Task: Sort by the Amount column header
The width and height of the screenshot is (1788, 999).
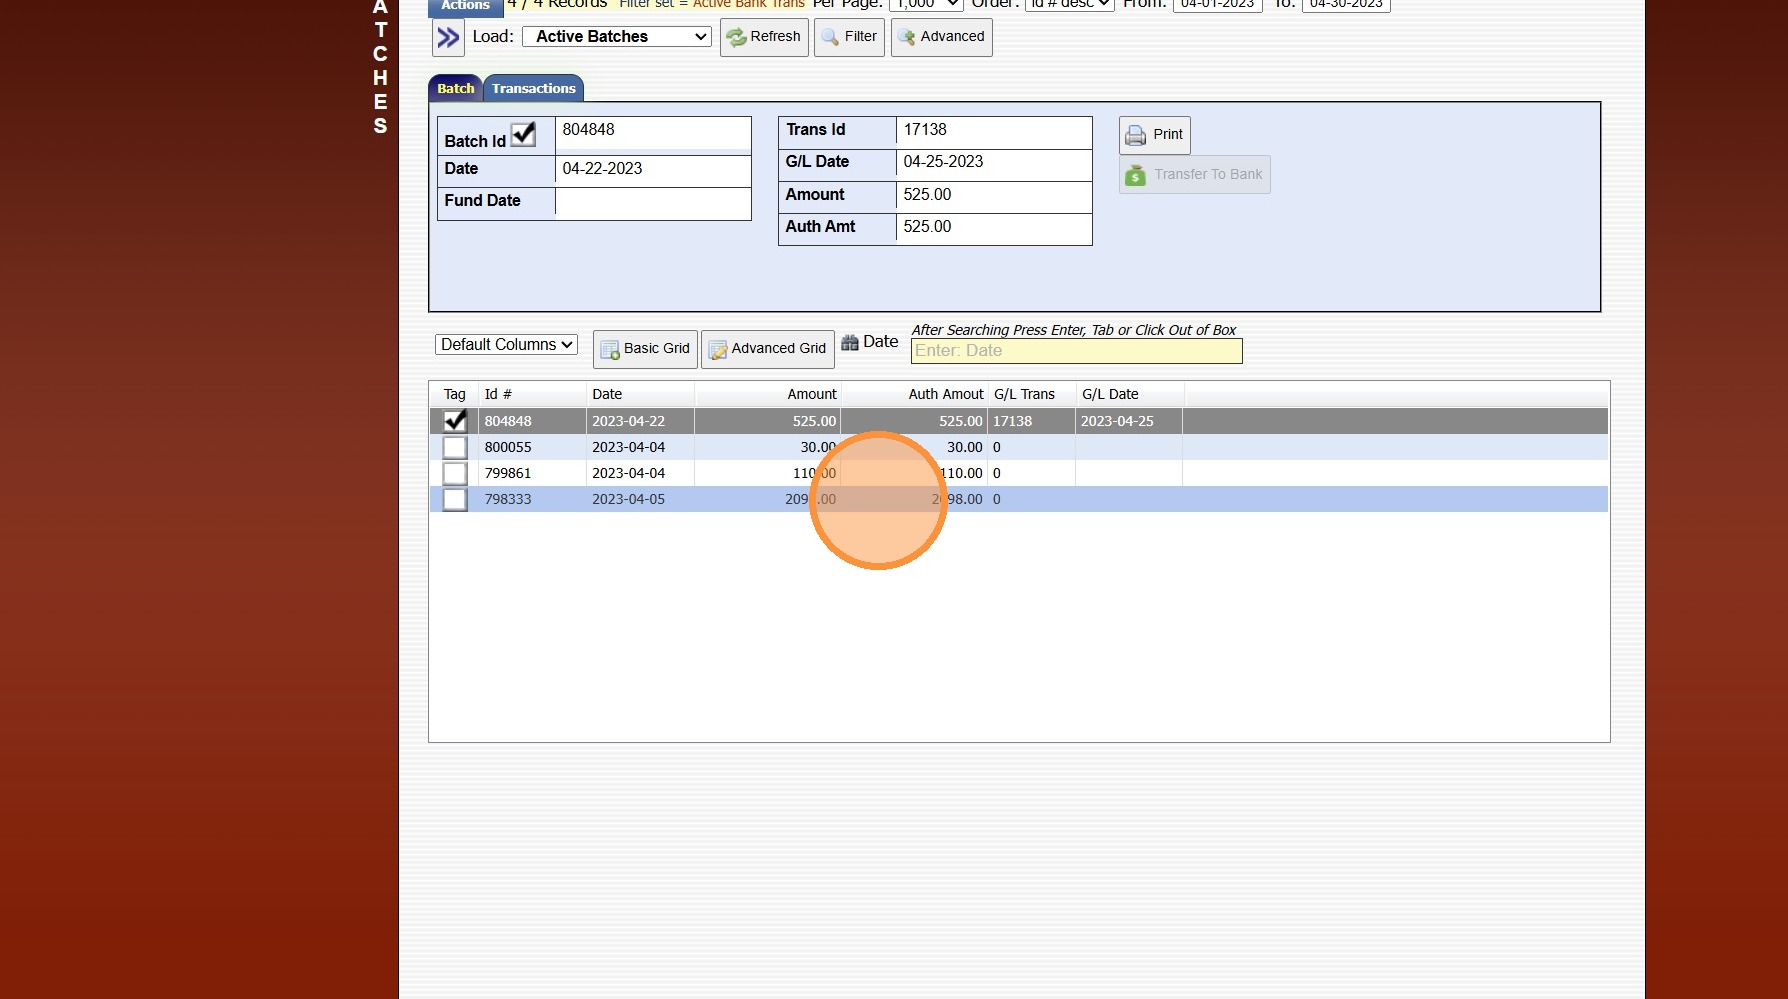Action: [x=768, y=395]
